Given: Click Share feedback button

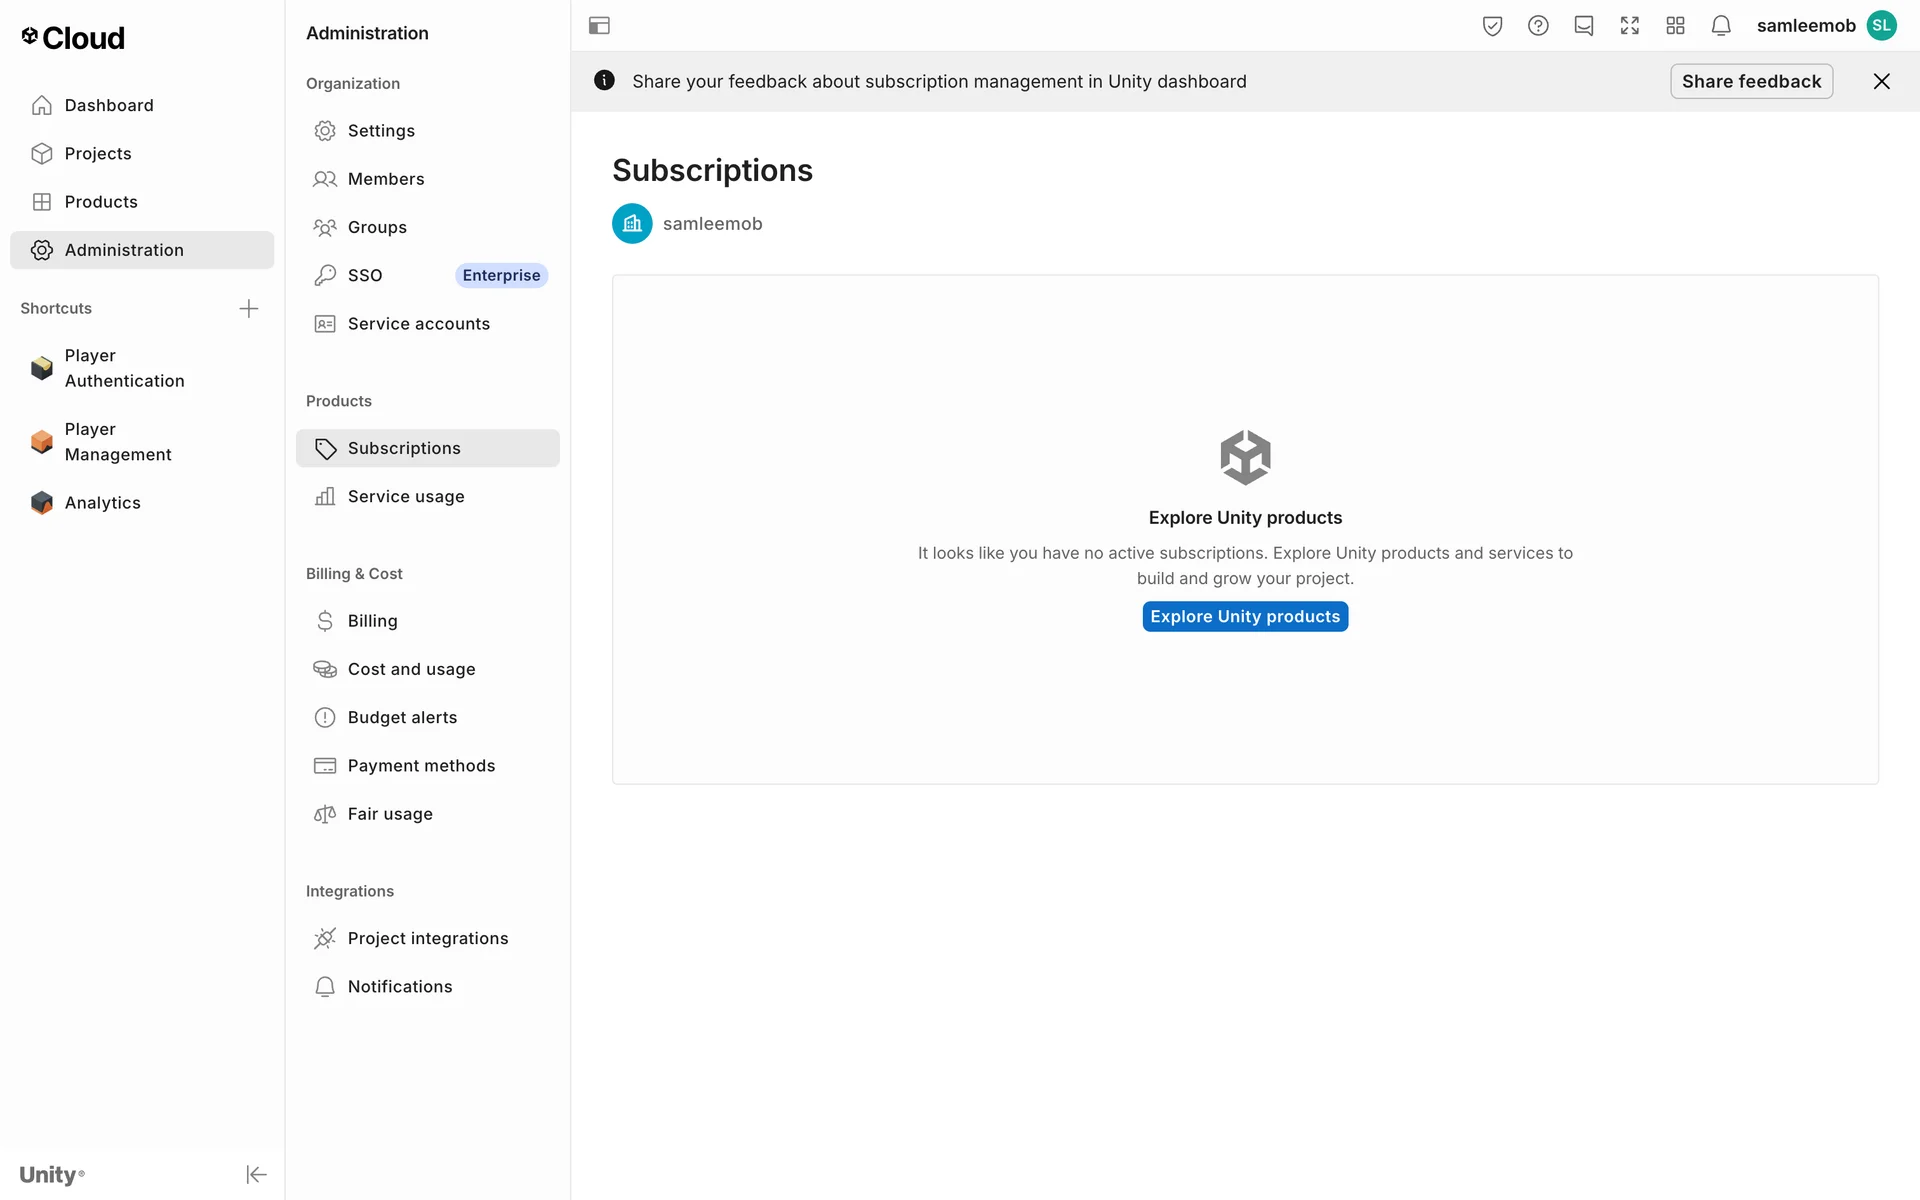Looking at the screenshot, I should tap(1751, 81).
